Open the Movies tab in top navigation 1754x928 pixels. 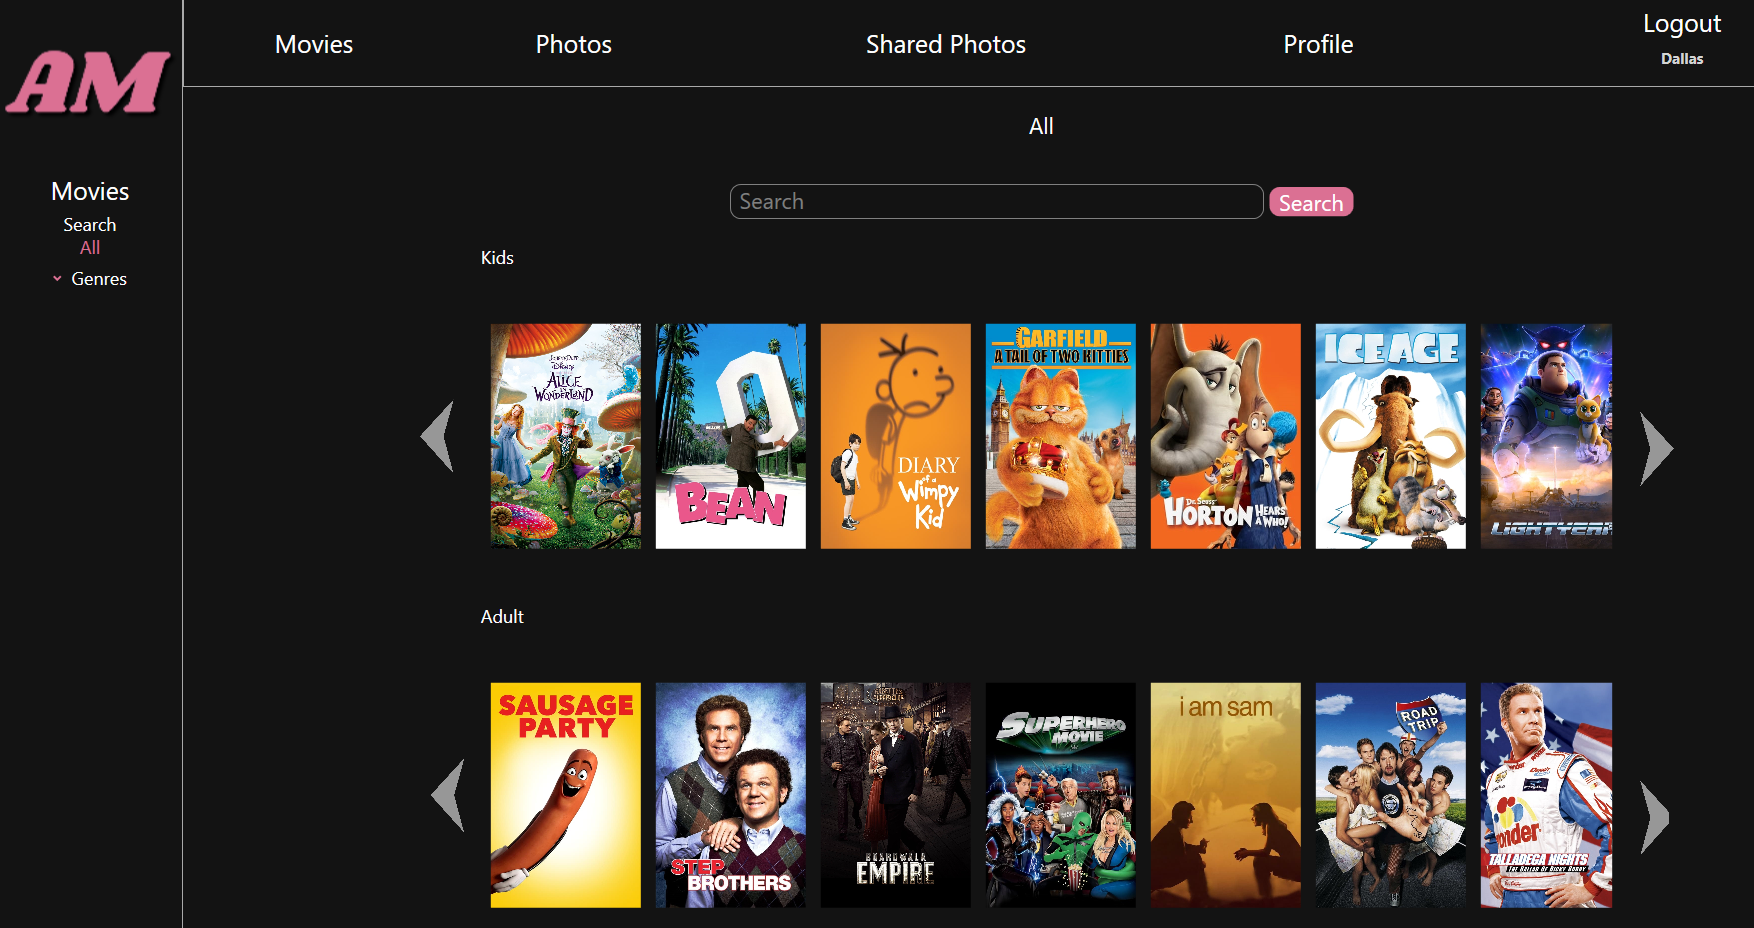313,44
